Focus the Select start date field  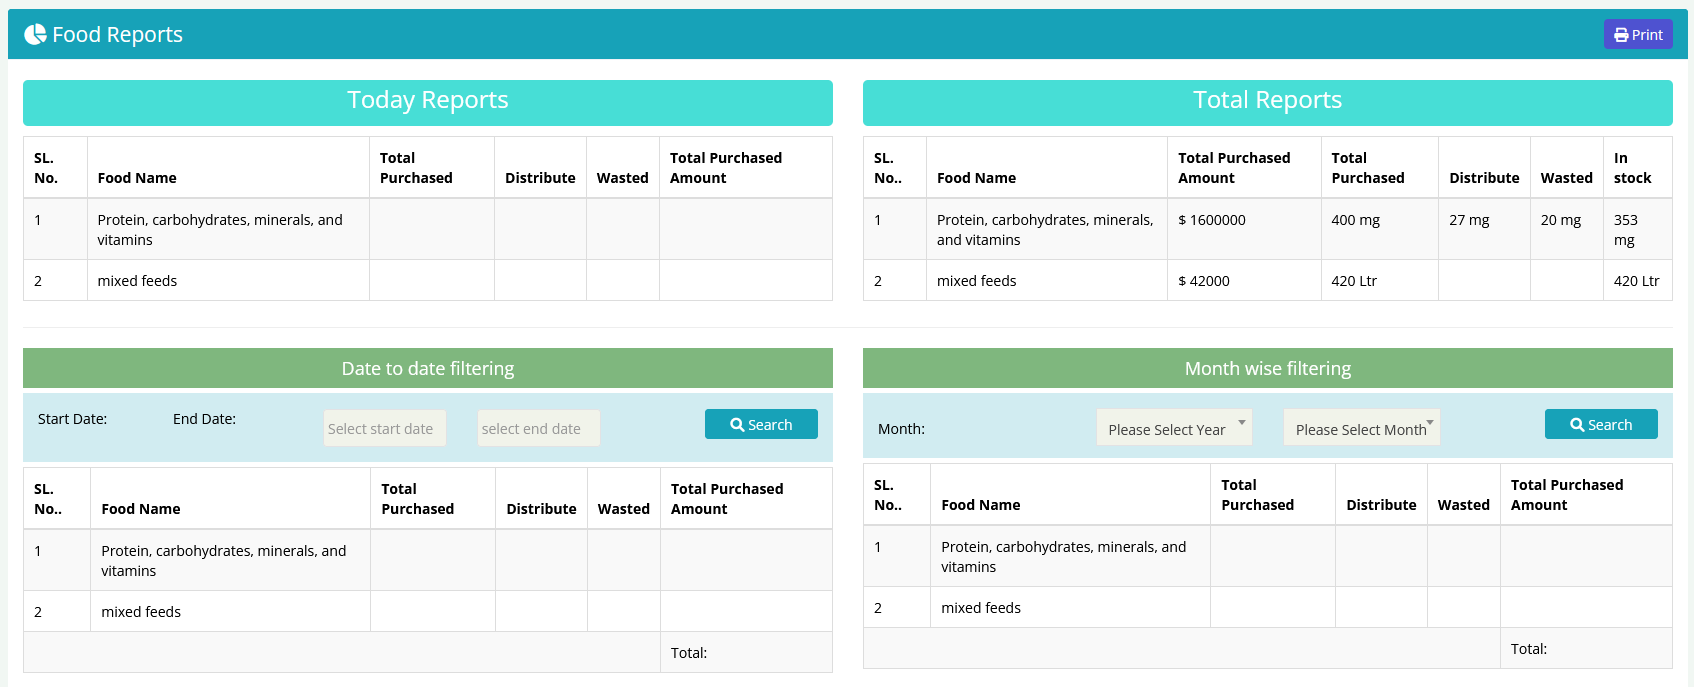[385, 429]
